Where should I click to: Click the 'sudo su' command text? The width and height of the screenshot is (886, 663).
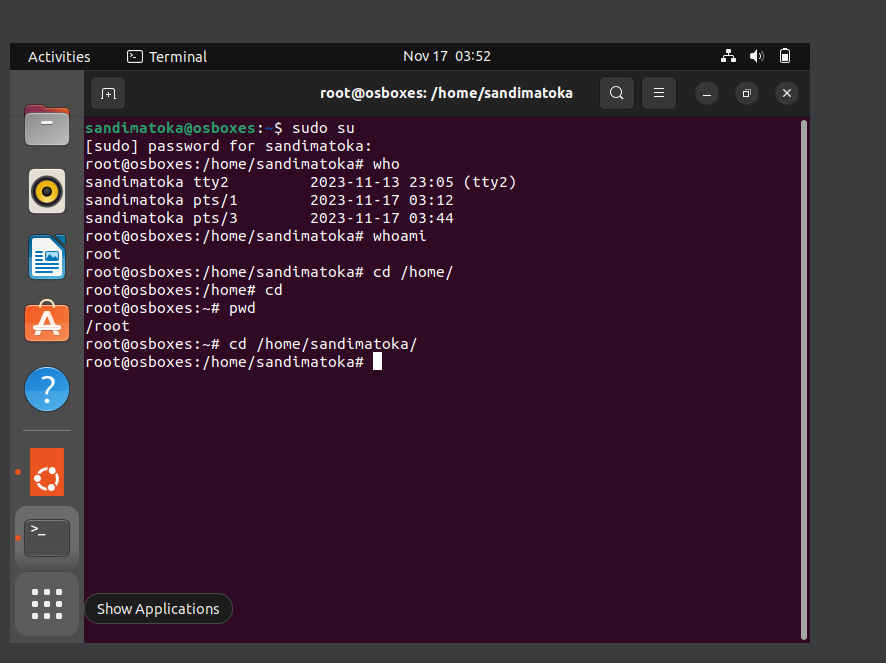(323, 128)
